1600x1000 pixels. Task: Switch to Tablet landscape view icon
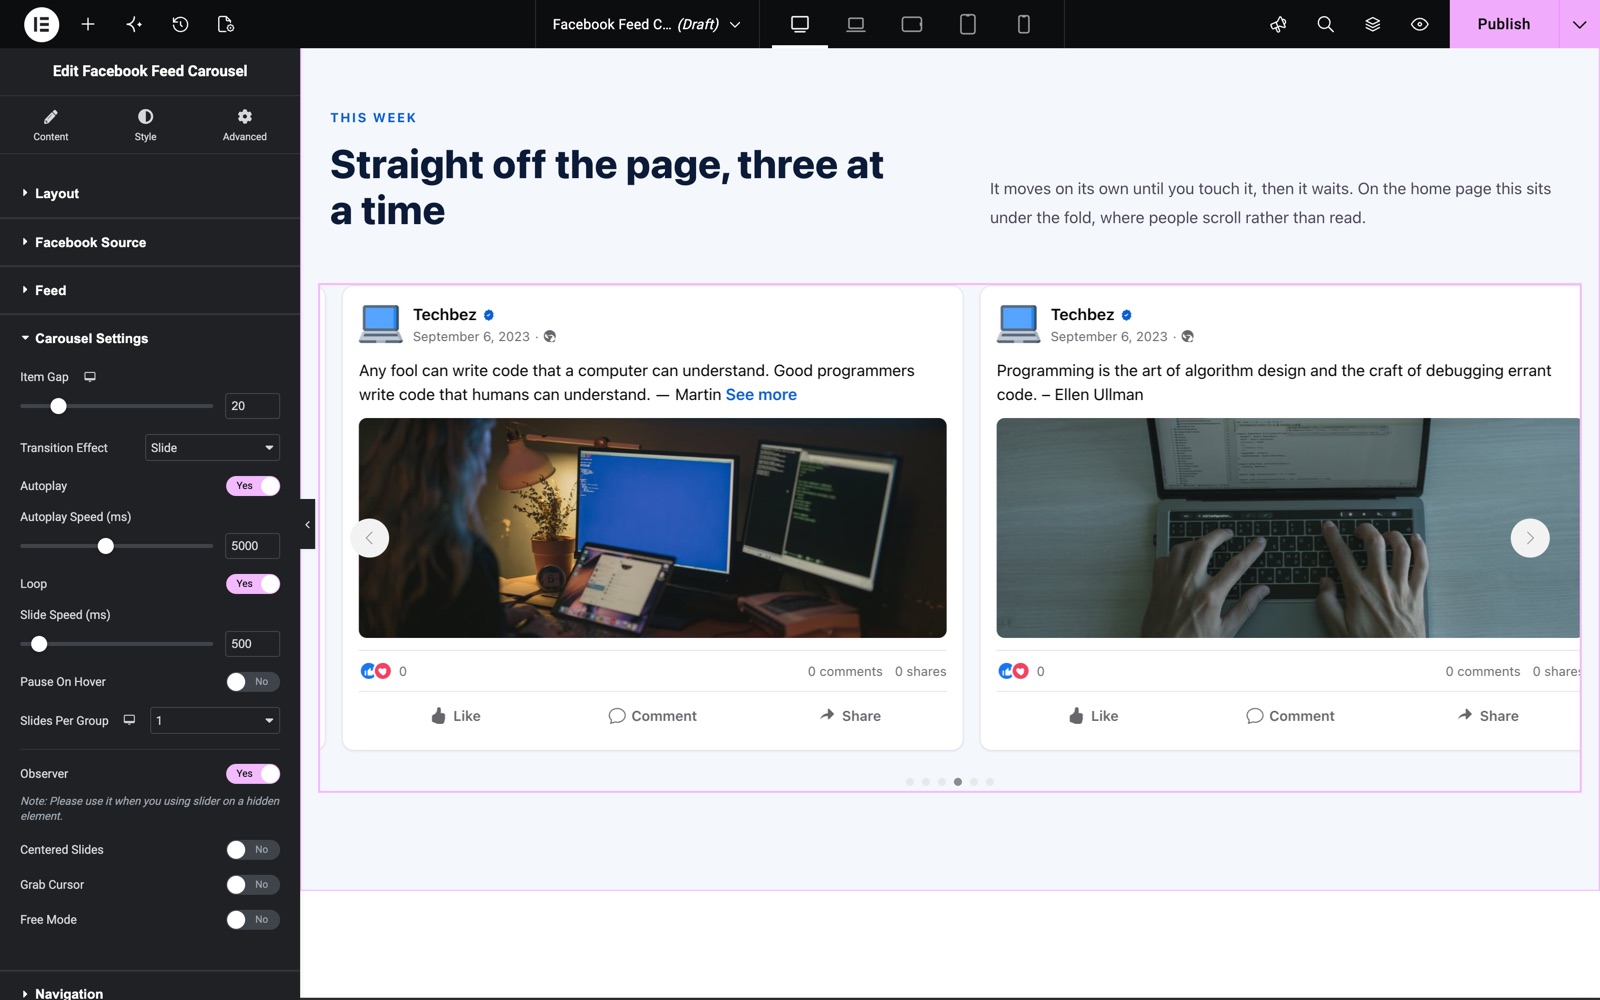(912, 24)
